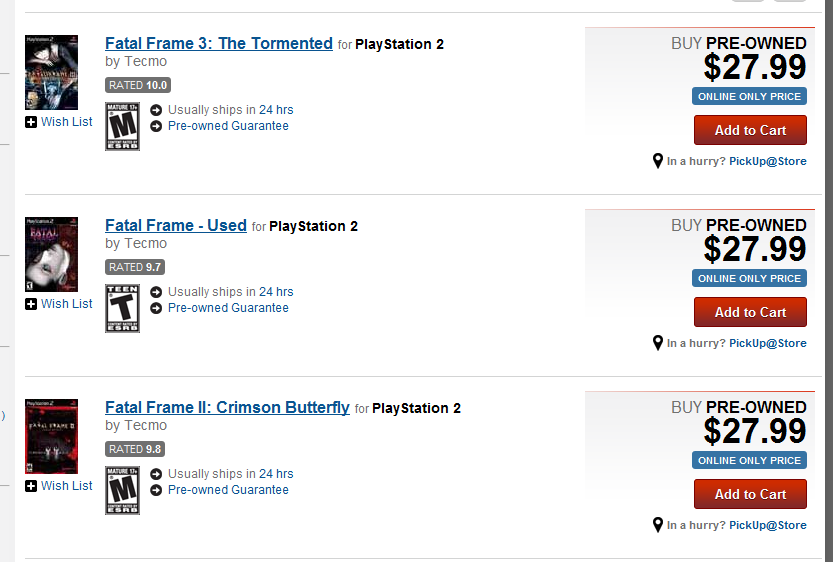Open Fatal Frame - Used title link

(x=176, y=225)
